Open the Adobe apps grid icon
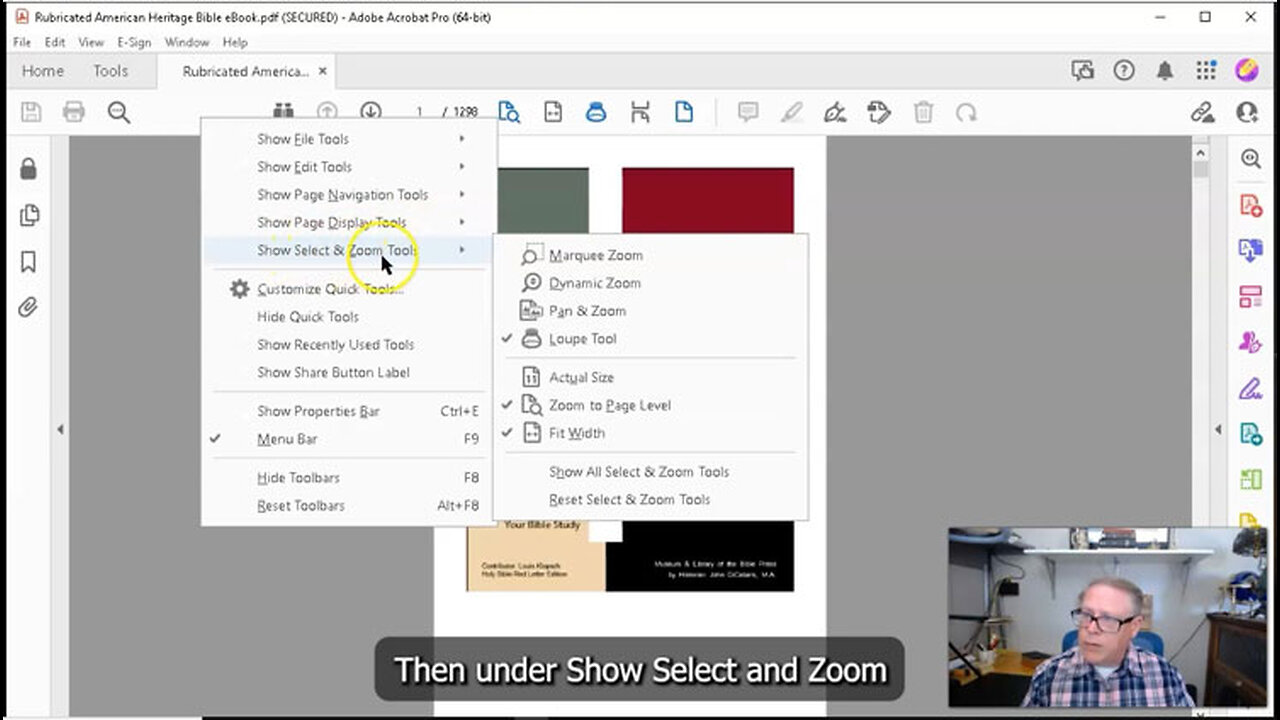This screenshot has width=1280, height=720. click(1206, 70)
